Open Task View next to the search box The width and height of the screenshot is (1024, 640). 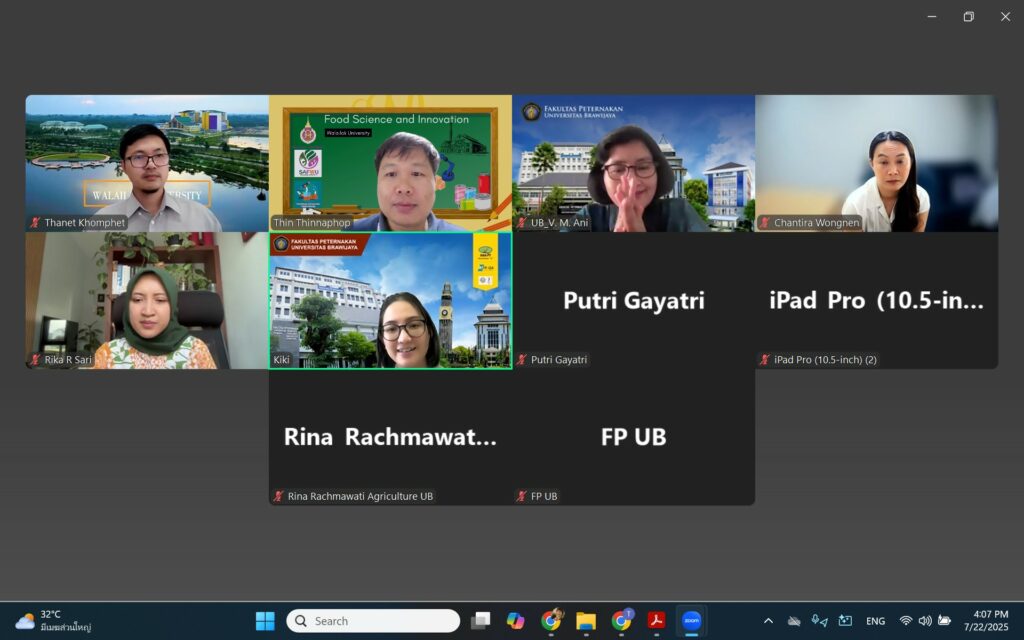(x=480, y=620)
